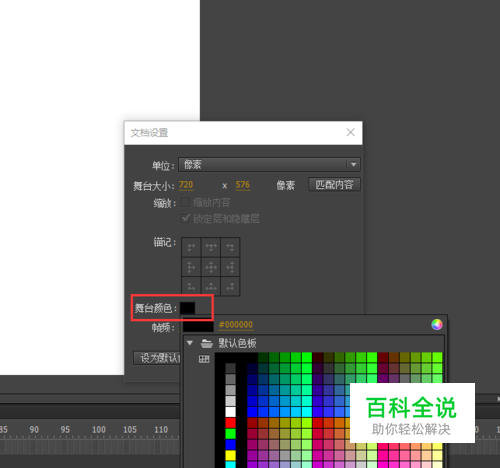Viewport: 500px width, 468px height.
Task: Select the bottom-left anchor point
Action: tap(191, 286)
